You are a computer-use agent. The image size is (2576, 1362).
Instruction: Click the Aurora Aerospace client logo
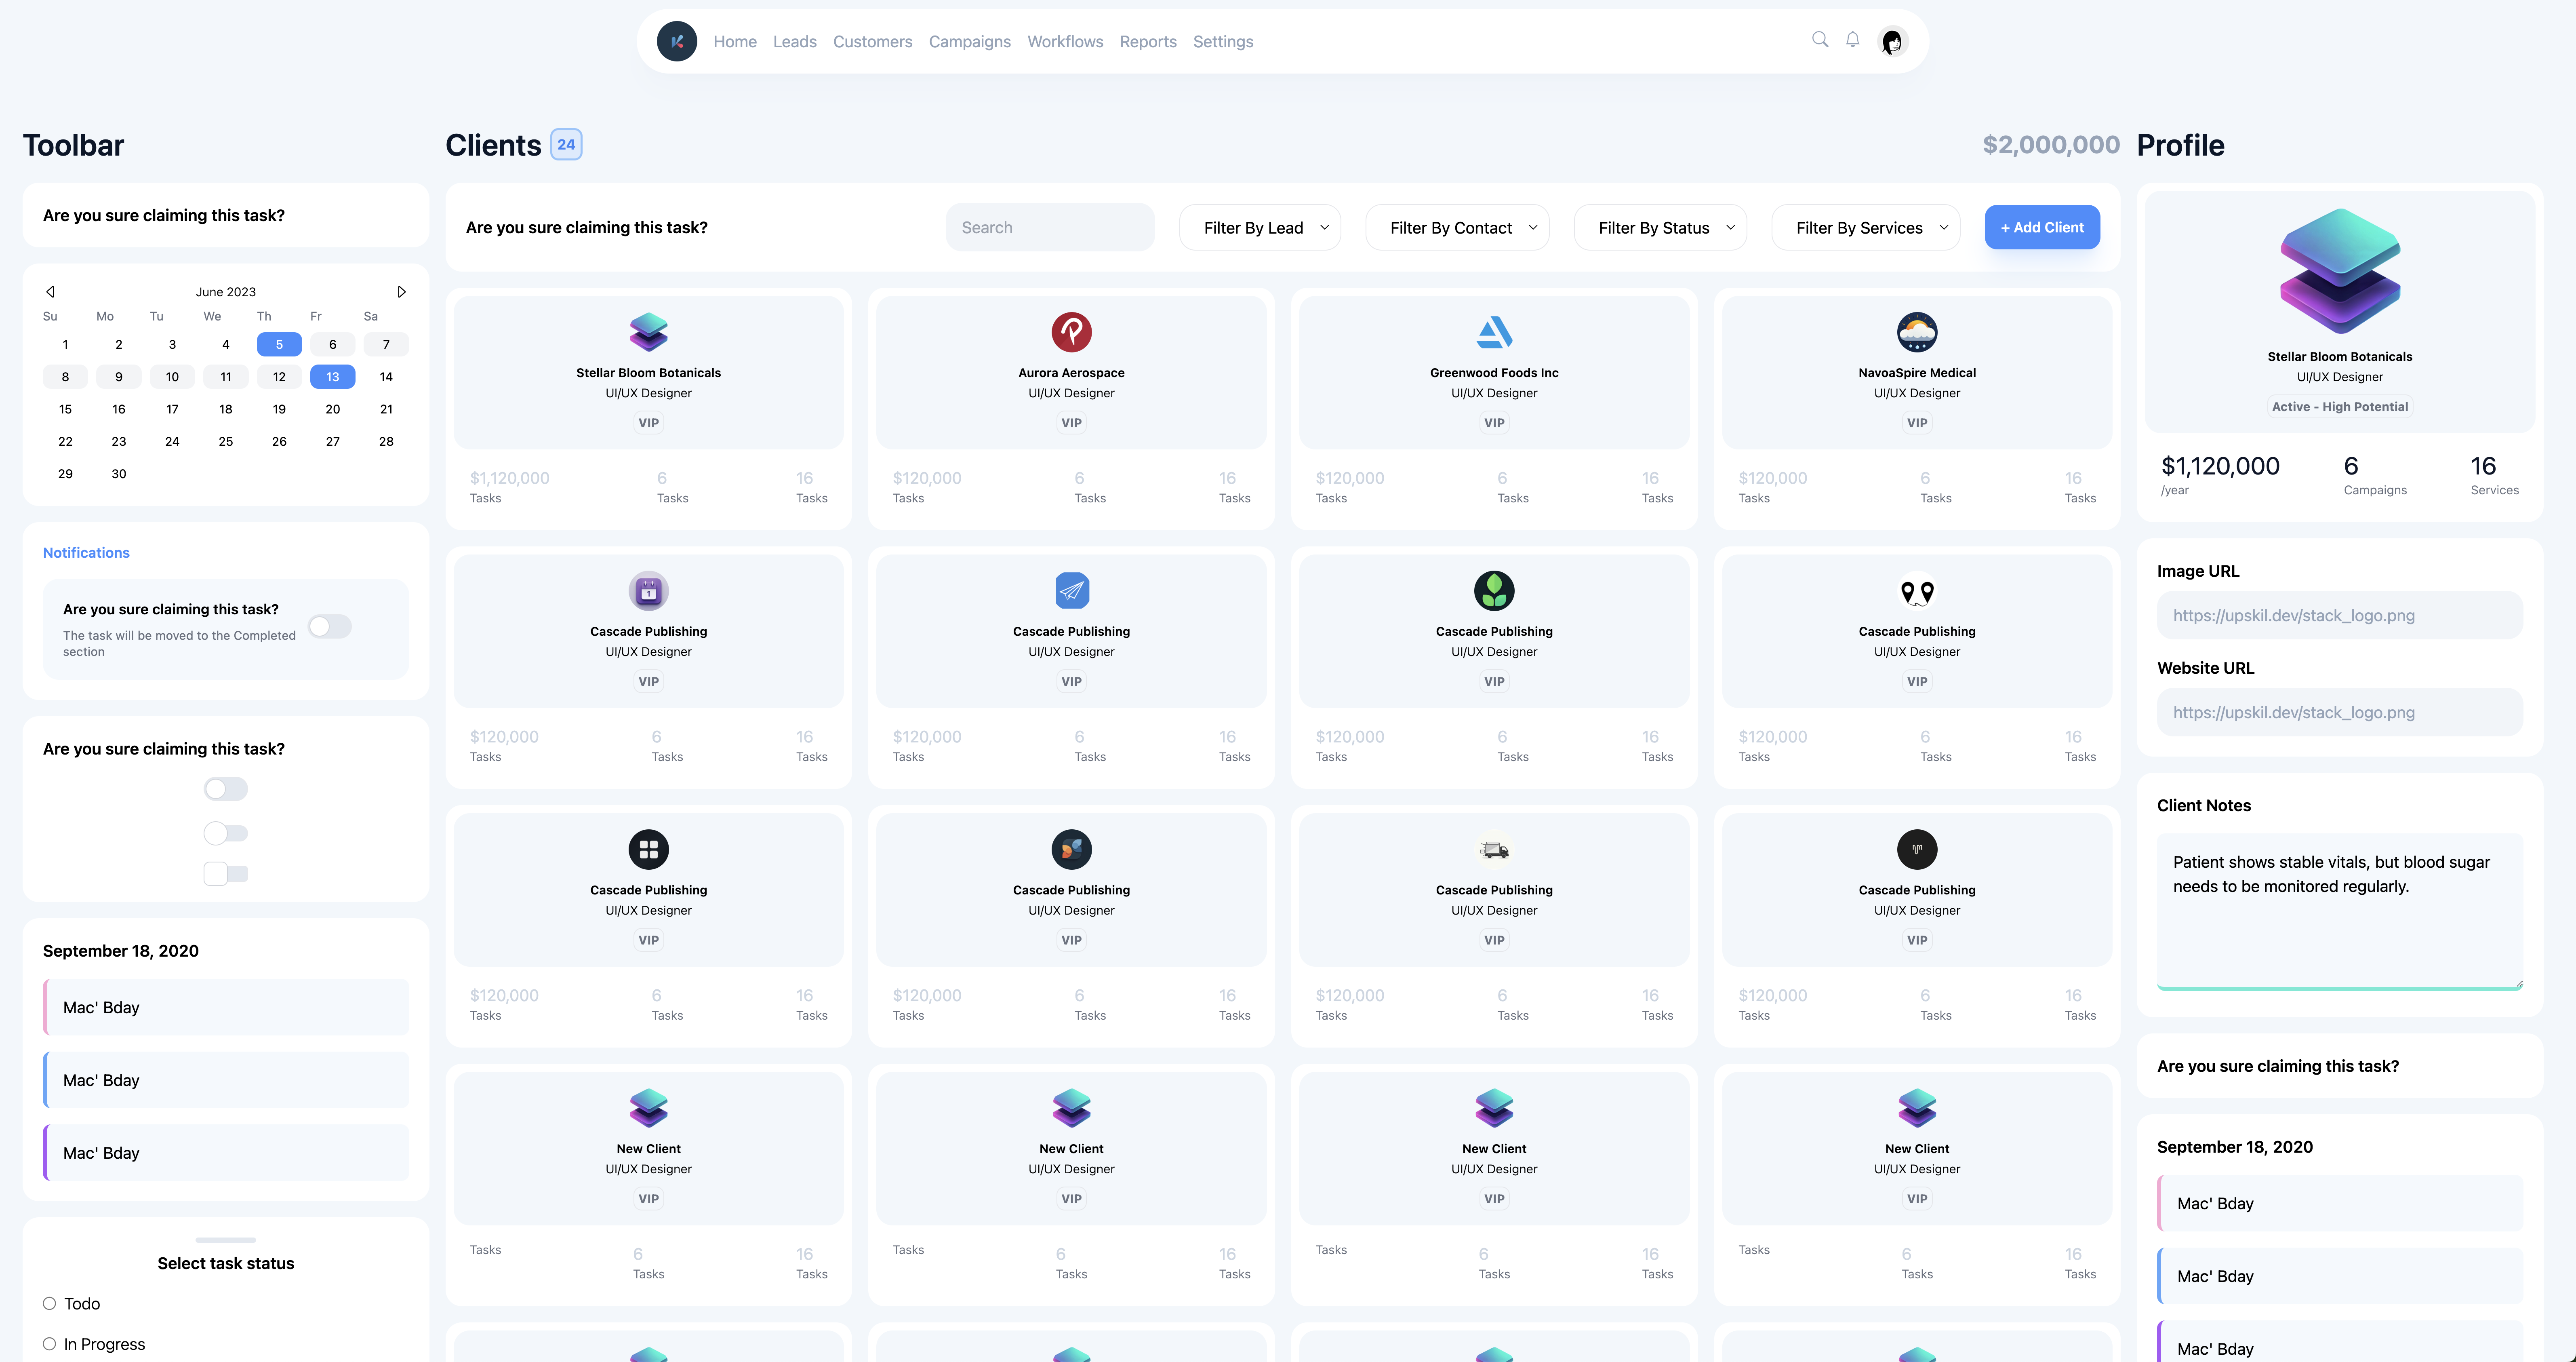[1071, 332]
